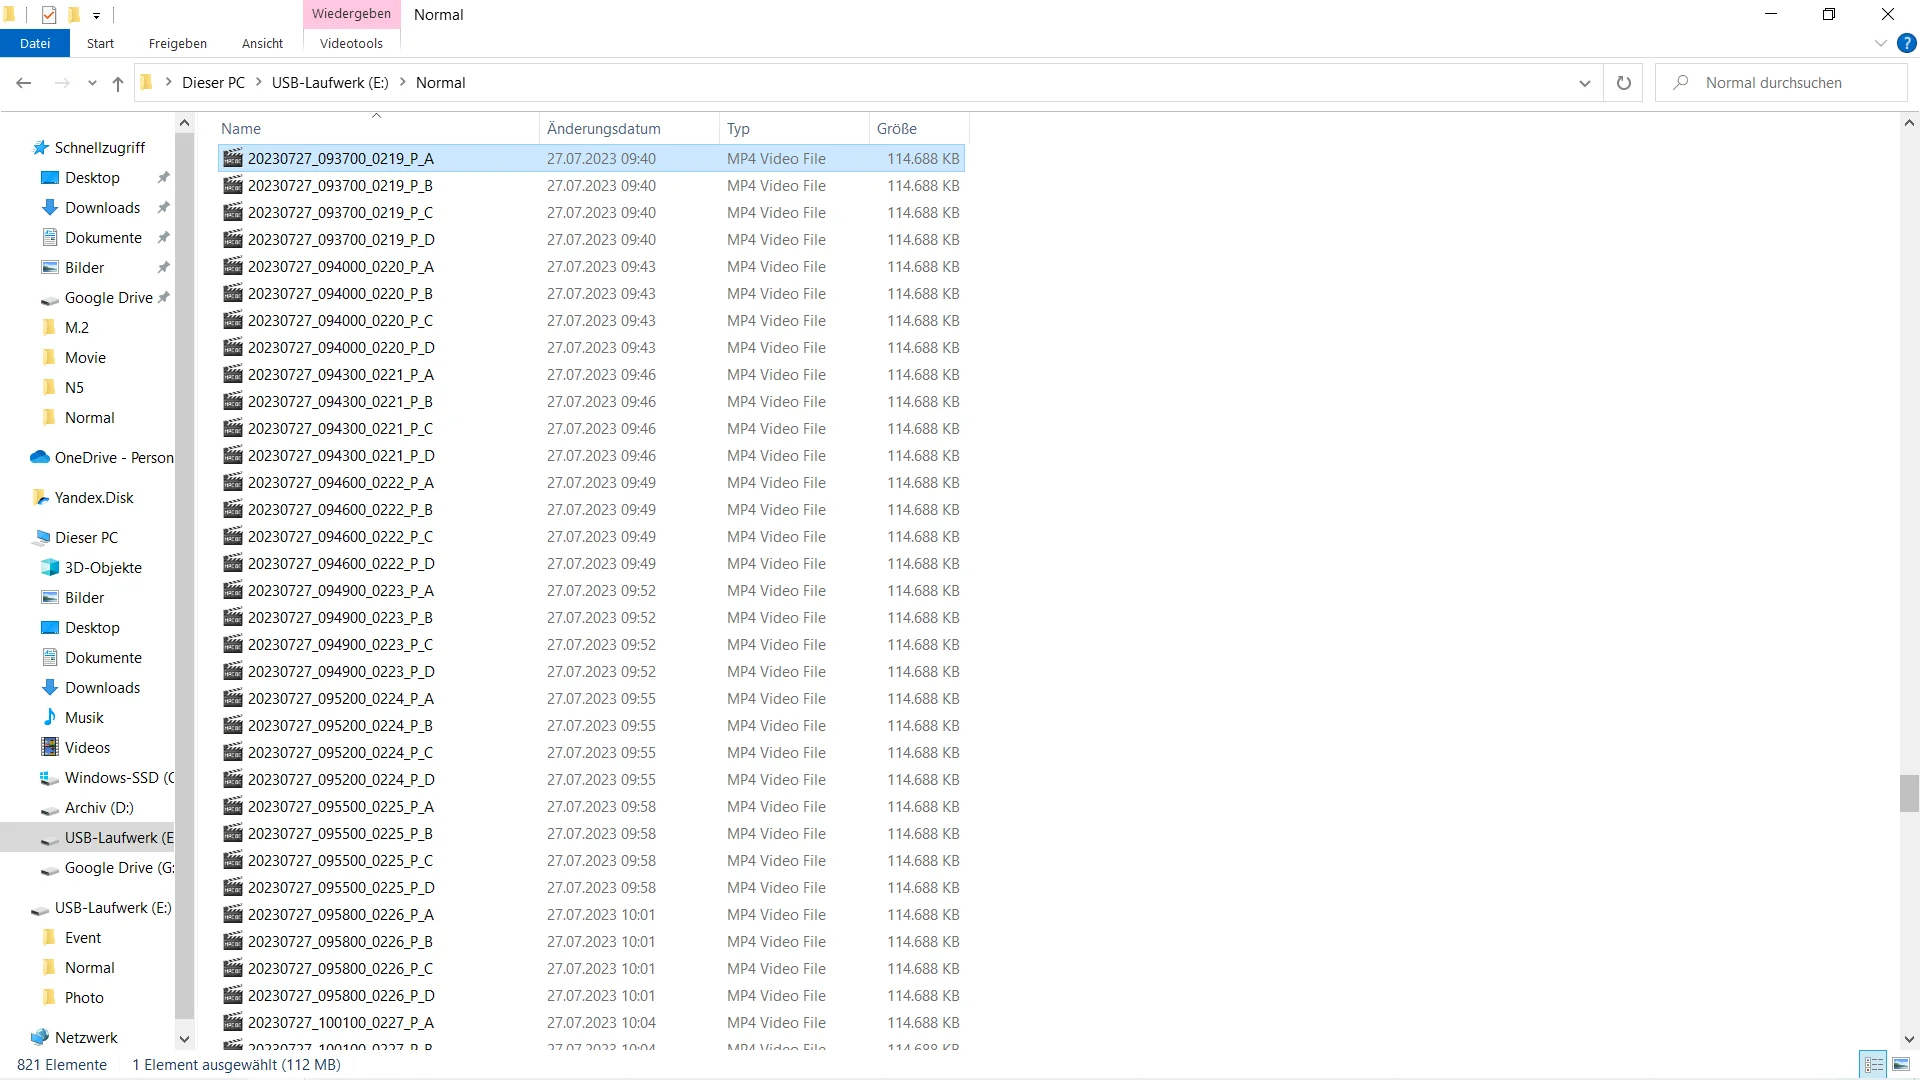Click the pin icon next to Bilder
Screen dimensions: 1920x1080
(x=163, y=268)
